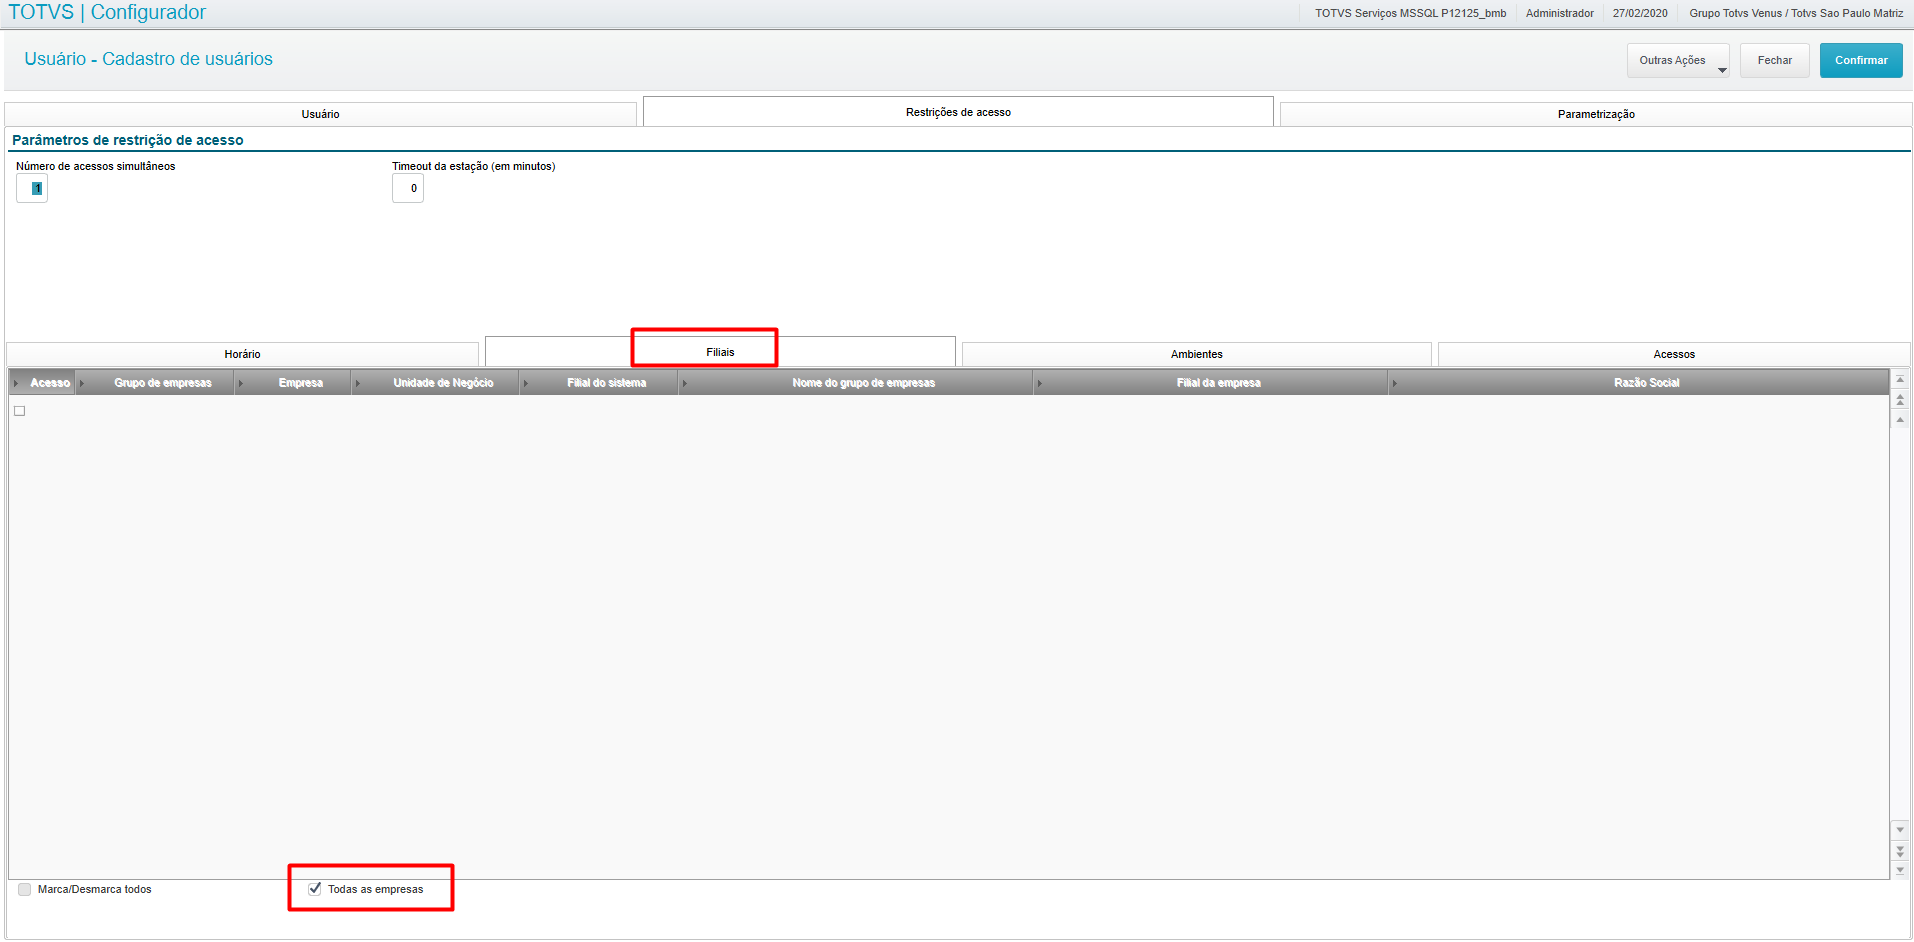This screenshot has width=1914, height=942.
Task: Click the Fechar button
Action: (x=1774, y=60)
